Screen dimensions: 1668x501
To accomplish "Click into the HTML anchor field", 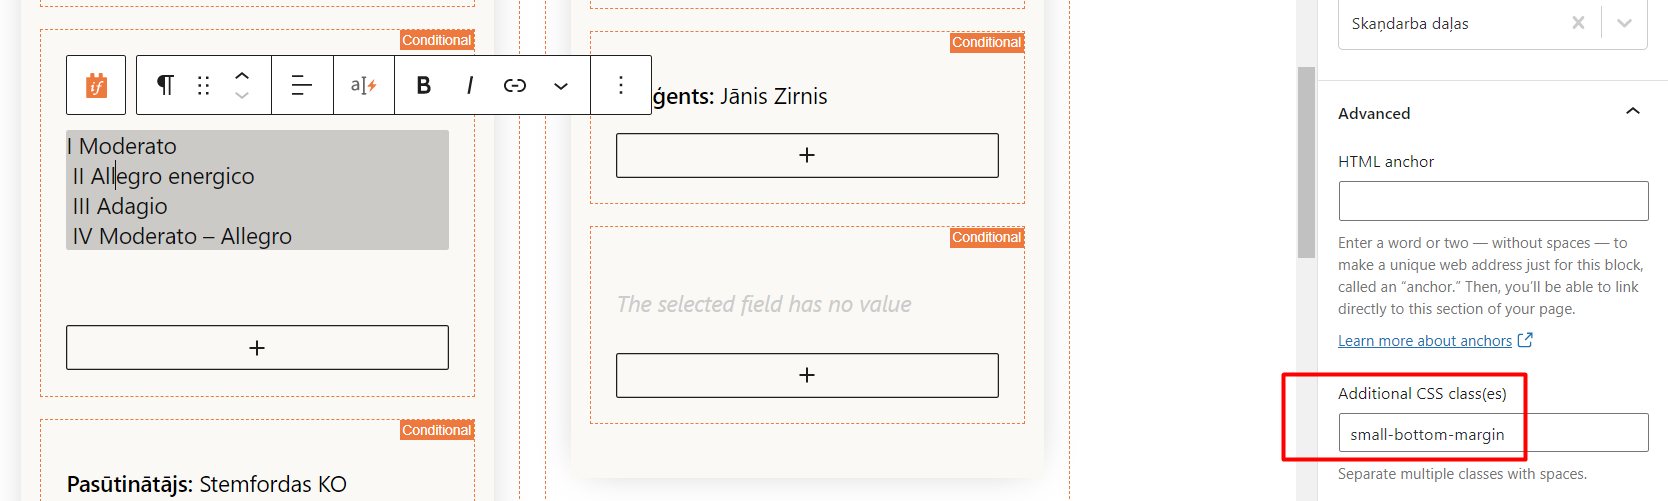I will tap(1493, 201).
